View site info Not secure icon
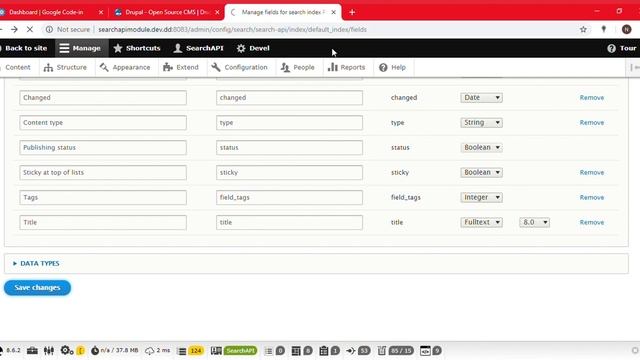 (x=49, y=29)
